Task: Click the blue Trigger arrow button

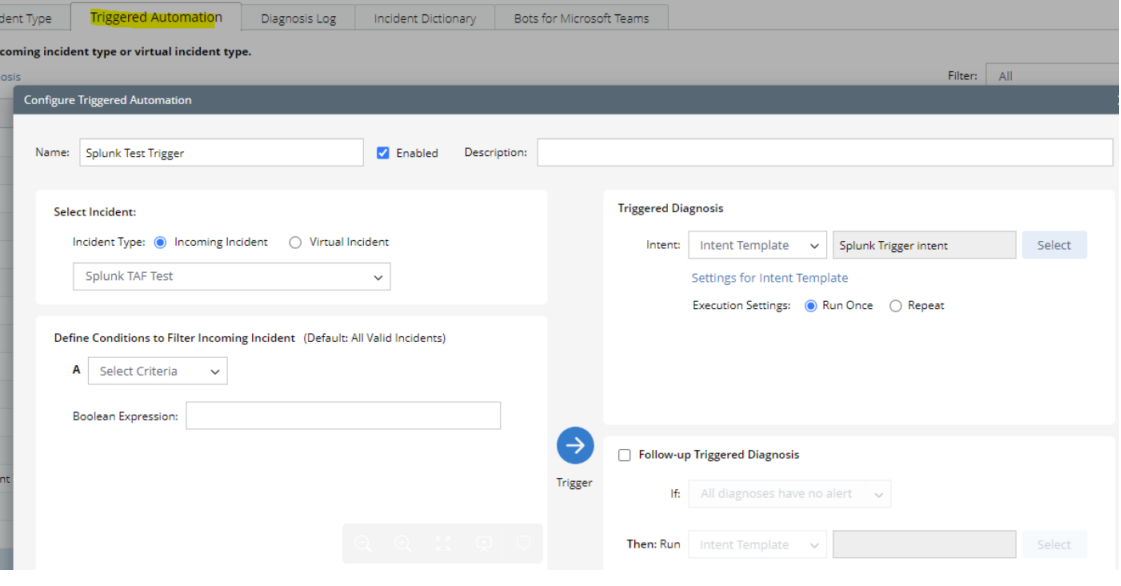Action: tap(575, 446)
